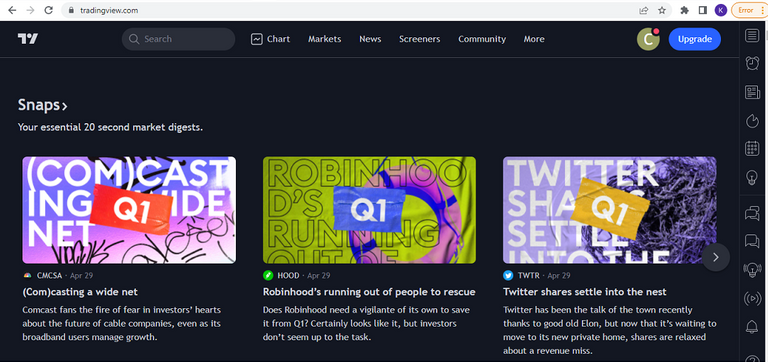
Task: Click the TWTR Twitter bird icon
Action: coord(508,276)
